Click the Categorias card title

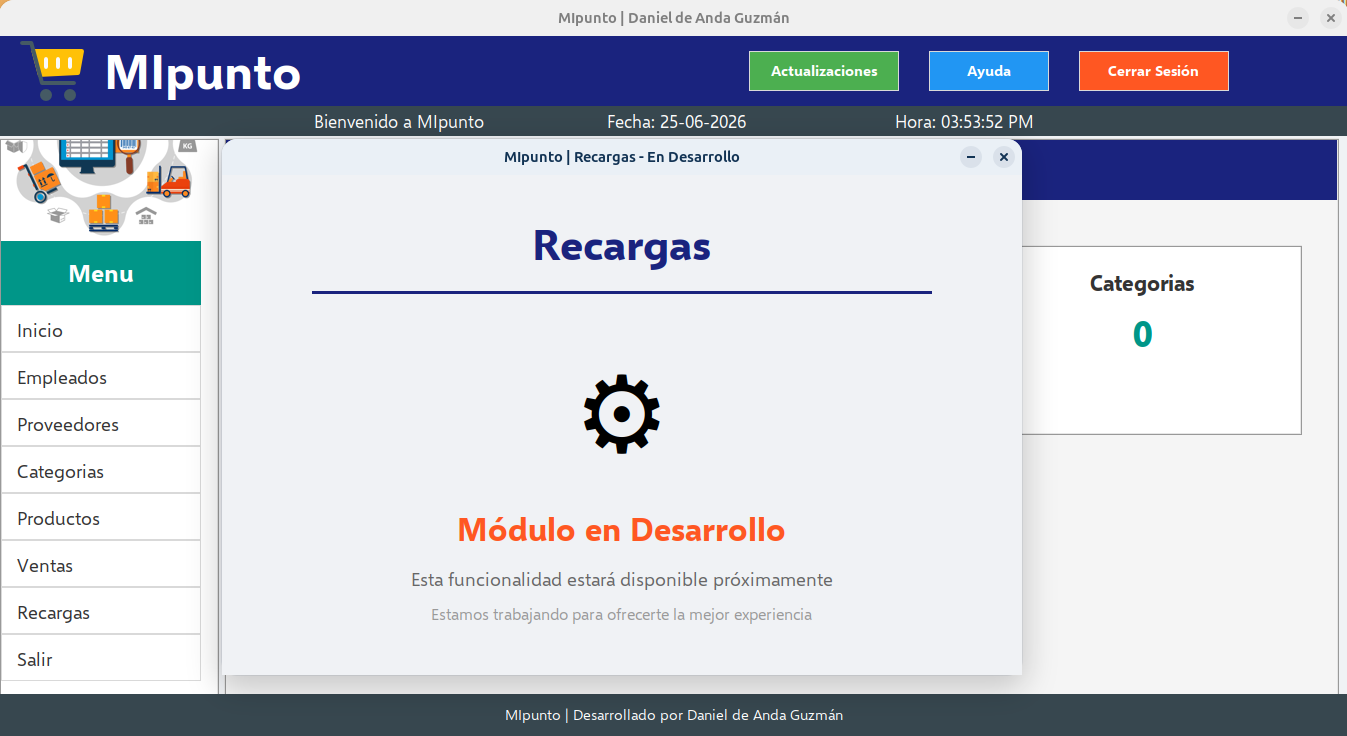[1142, 283]
